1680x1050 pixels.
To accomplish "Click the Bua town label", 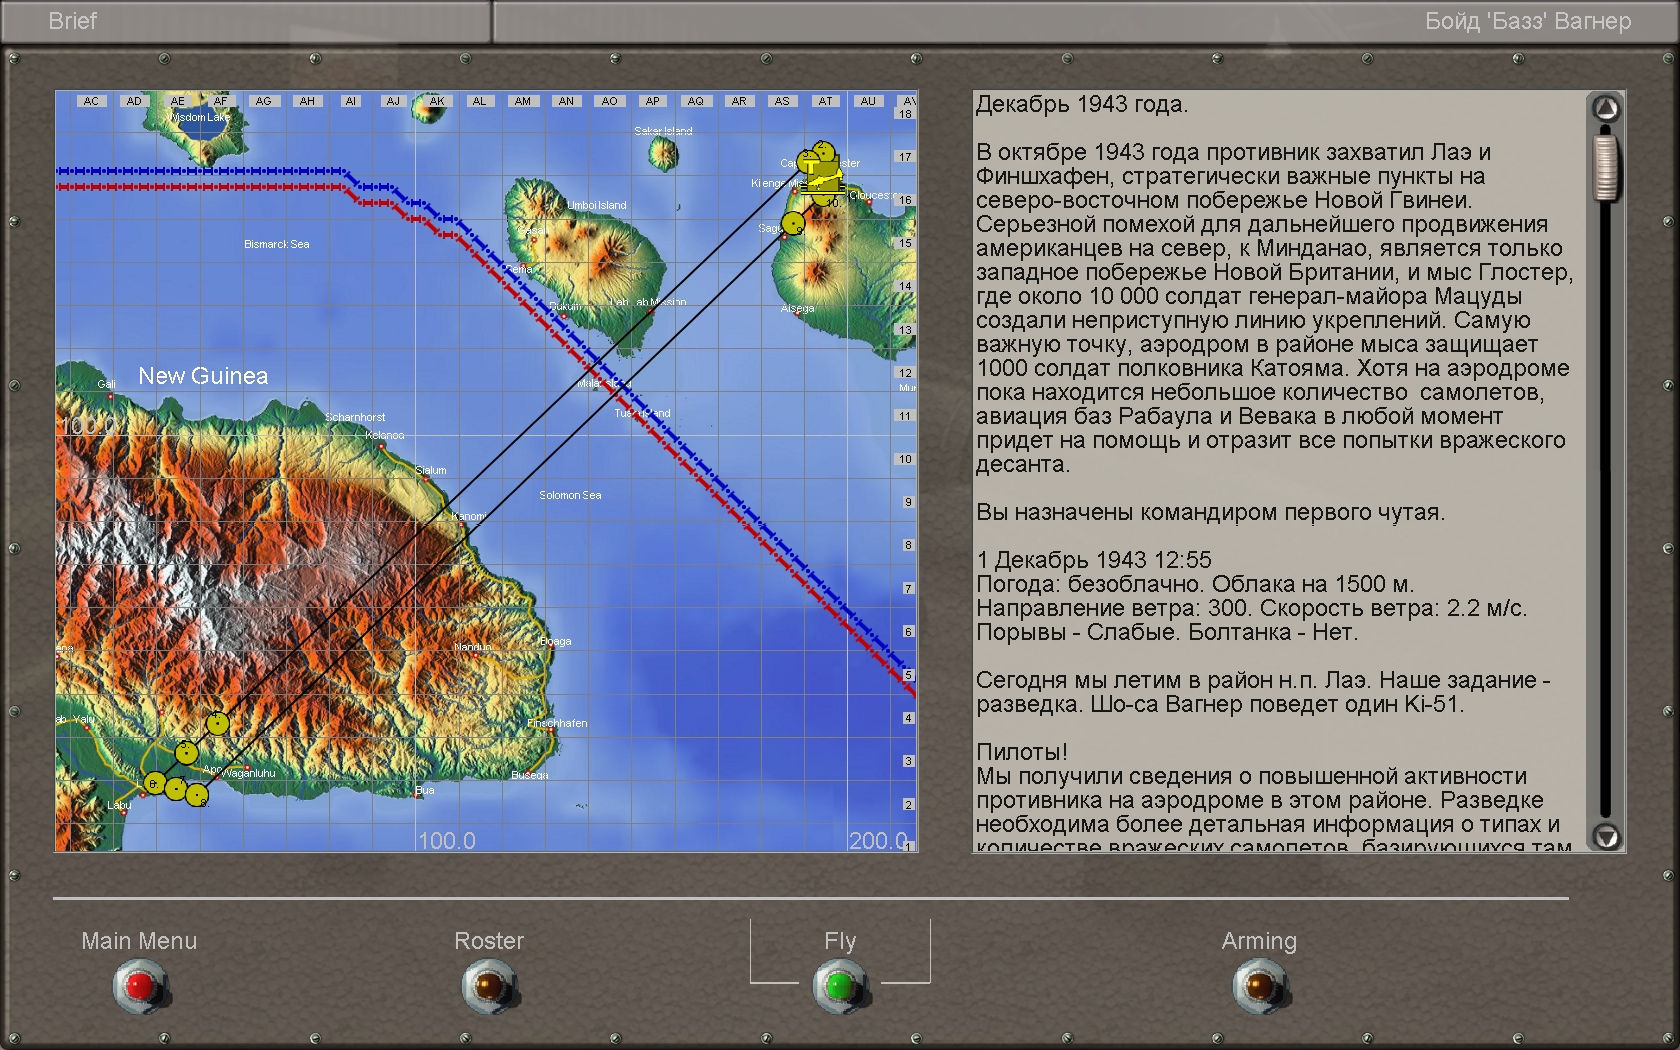I will (425, 790).
